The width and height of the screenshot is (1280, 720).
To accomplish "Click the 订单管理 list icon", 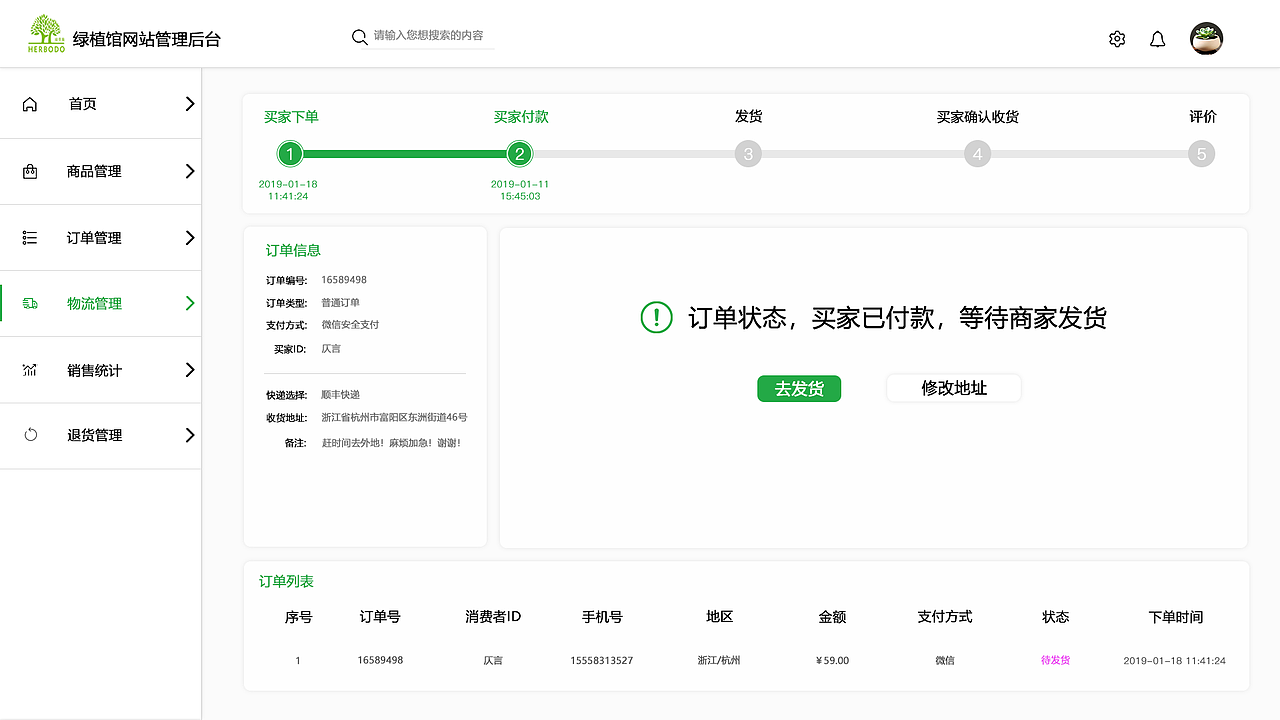I will [x=30, y=237].
